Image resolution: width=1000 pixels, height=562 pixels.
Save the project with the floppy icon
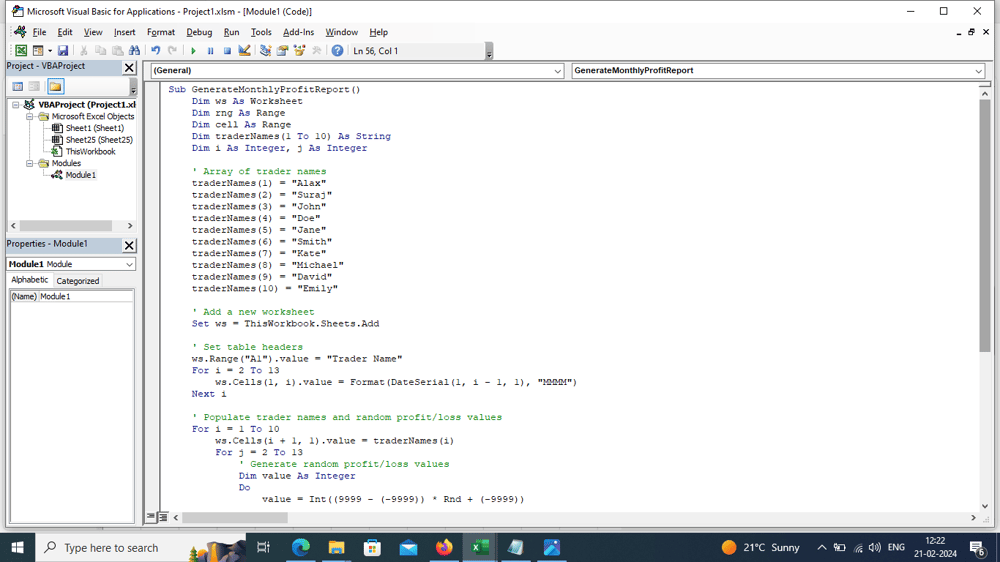pos(62,50)
